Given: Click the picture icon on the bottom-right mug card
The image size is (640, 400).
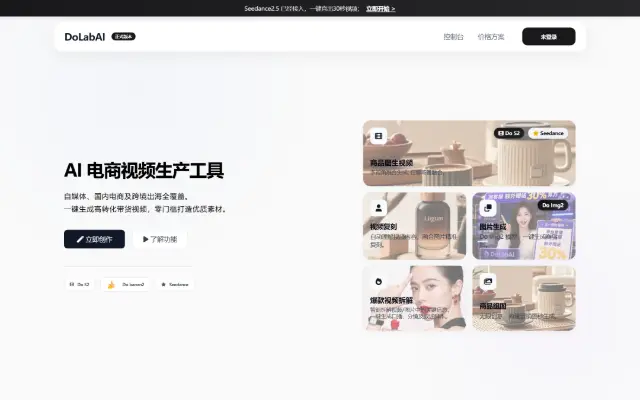Looking at the screenshot, I should (488, 281).
